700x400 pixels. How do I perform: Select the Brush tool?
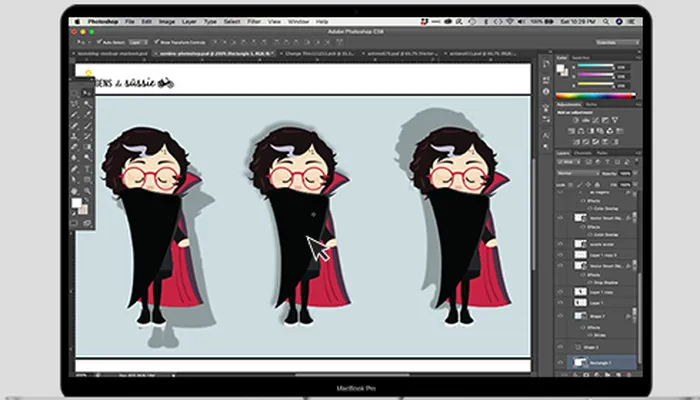pyautogui.click(x=87, y=126)
